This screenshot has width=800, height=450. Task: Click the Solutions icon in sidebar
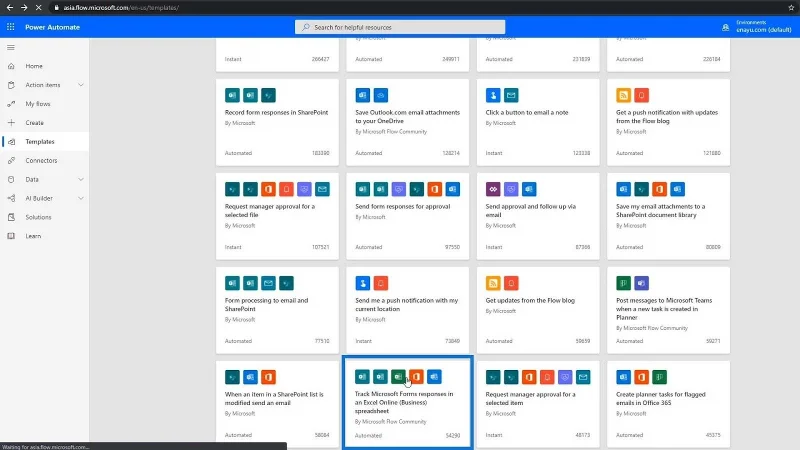(x=11, y=217)
